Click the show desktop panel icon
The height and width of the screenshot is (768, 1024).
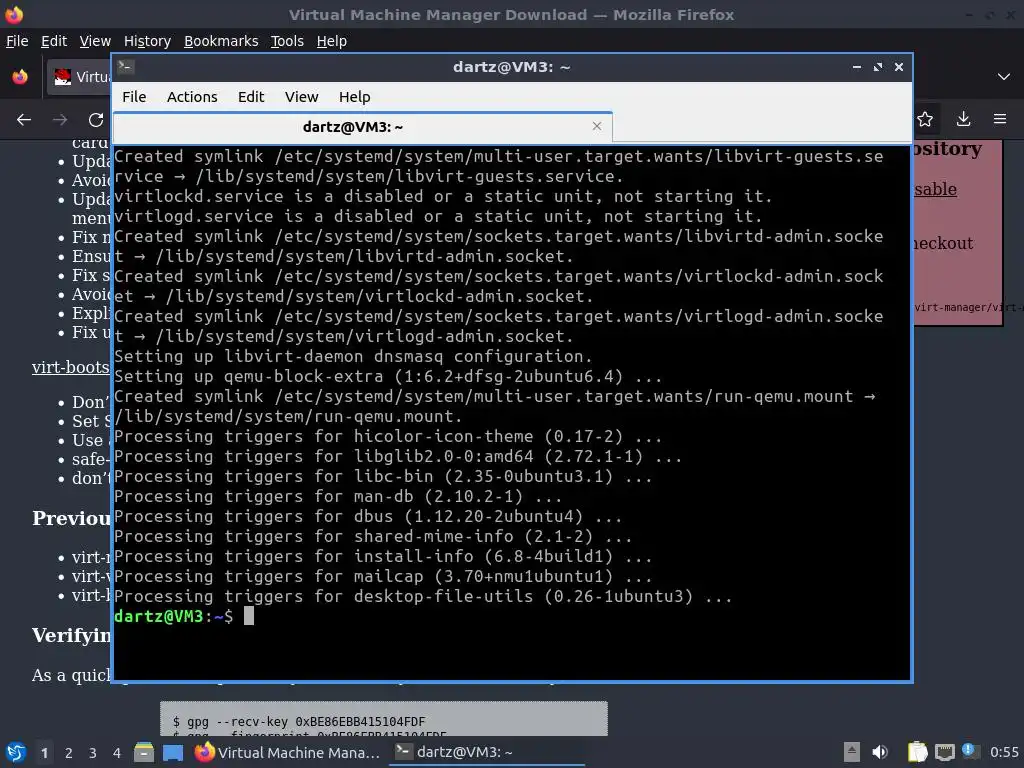click(x=172, y=752)
